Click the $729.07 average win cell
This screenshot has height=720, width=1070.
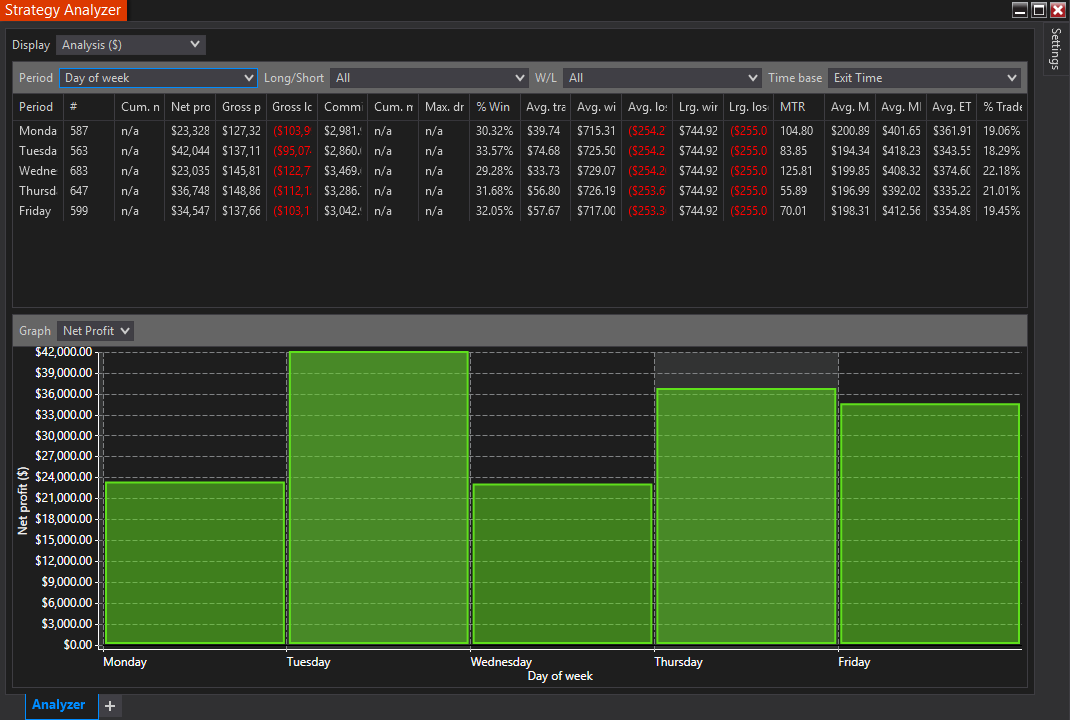pos(596,171)
